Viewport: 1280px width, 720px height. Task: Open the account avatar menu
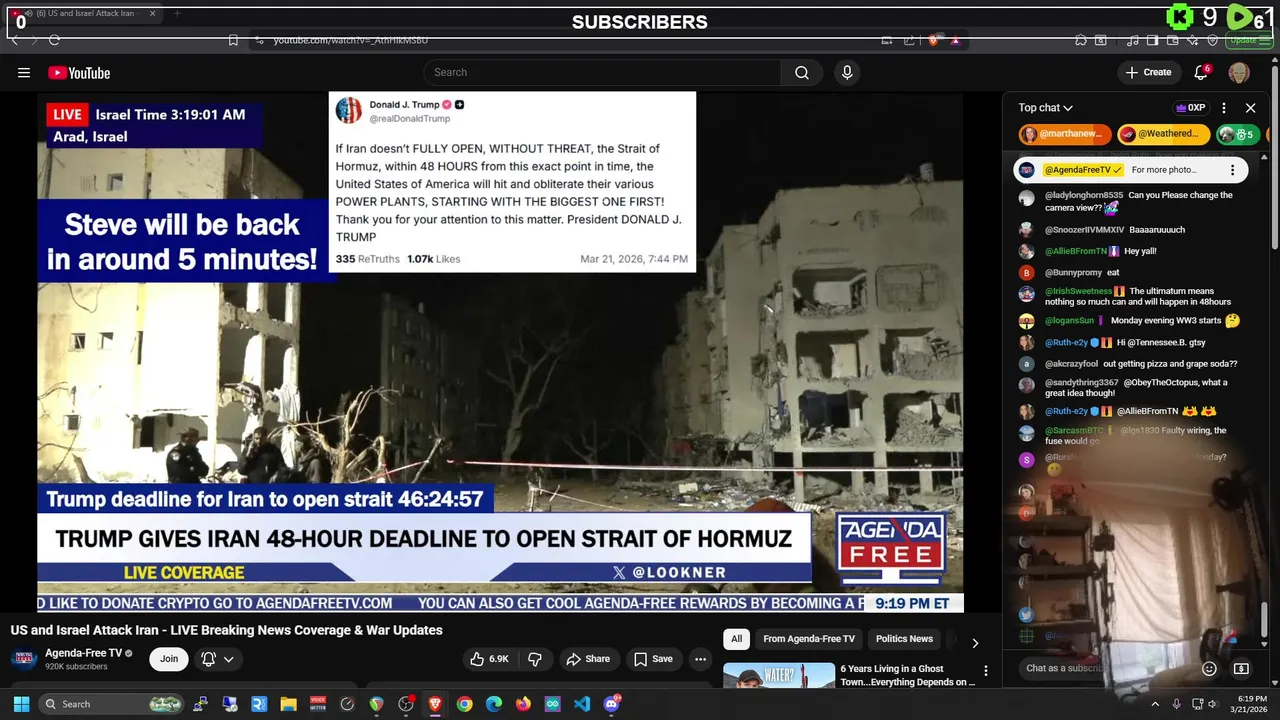pyautogui.click(x=1239, y=72)
